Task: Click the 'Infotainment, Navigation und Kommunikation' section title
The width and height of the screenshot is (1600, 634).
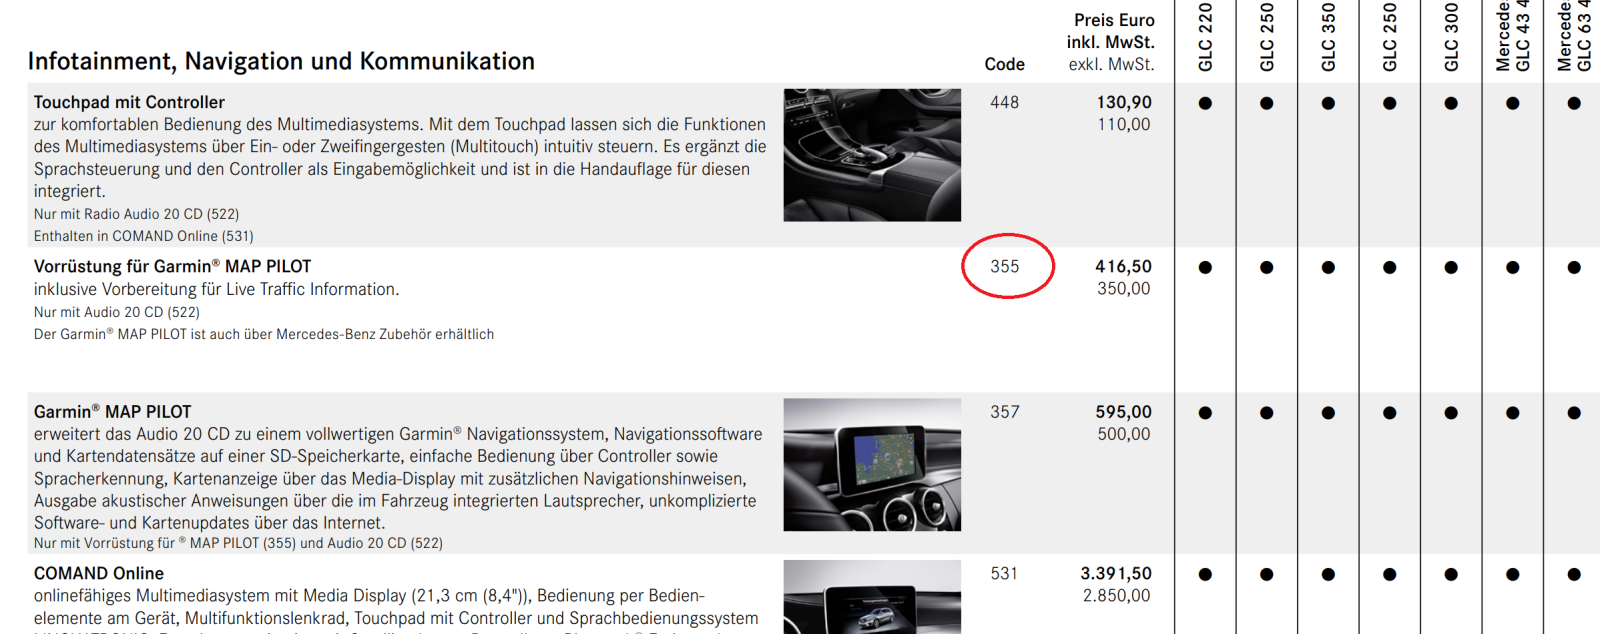Action: (x=281, y=62)
